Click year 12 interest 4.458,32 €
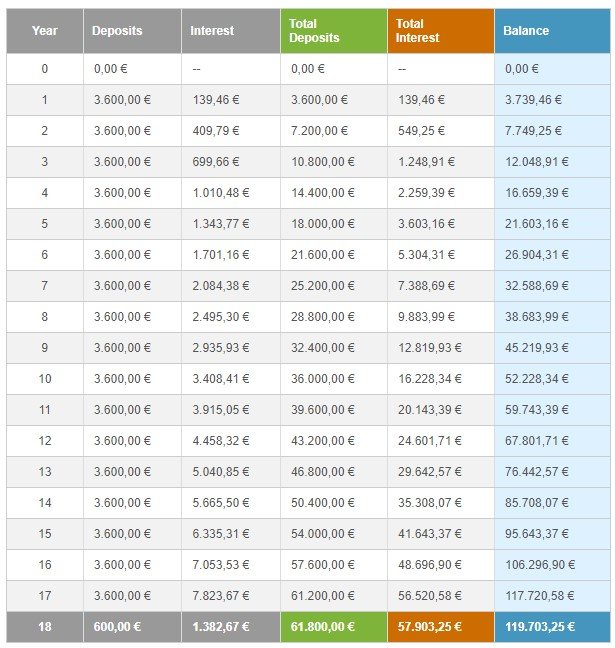The width and height of the screenshot is (615, 648). pyautogui.click(x=221, y=441)
